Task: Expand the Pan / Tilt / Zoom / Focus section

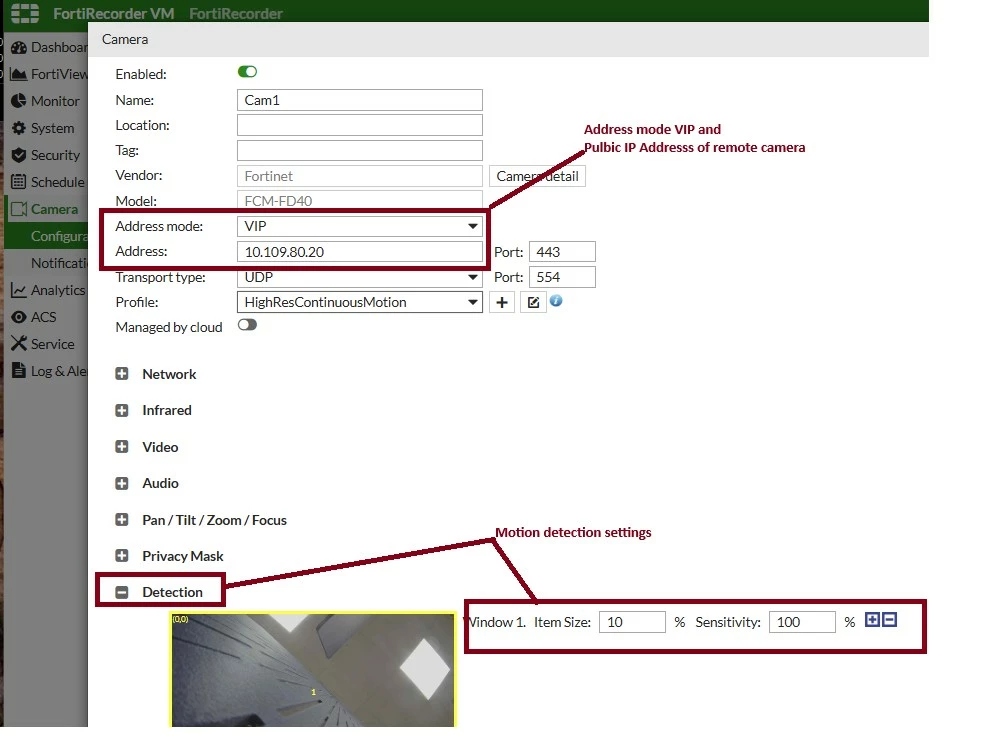Action: click(122, 520)
